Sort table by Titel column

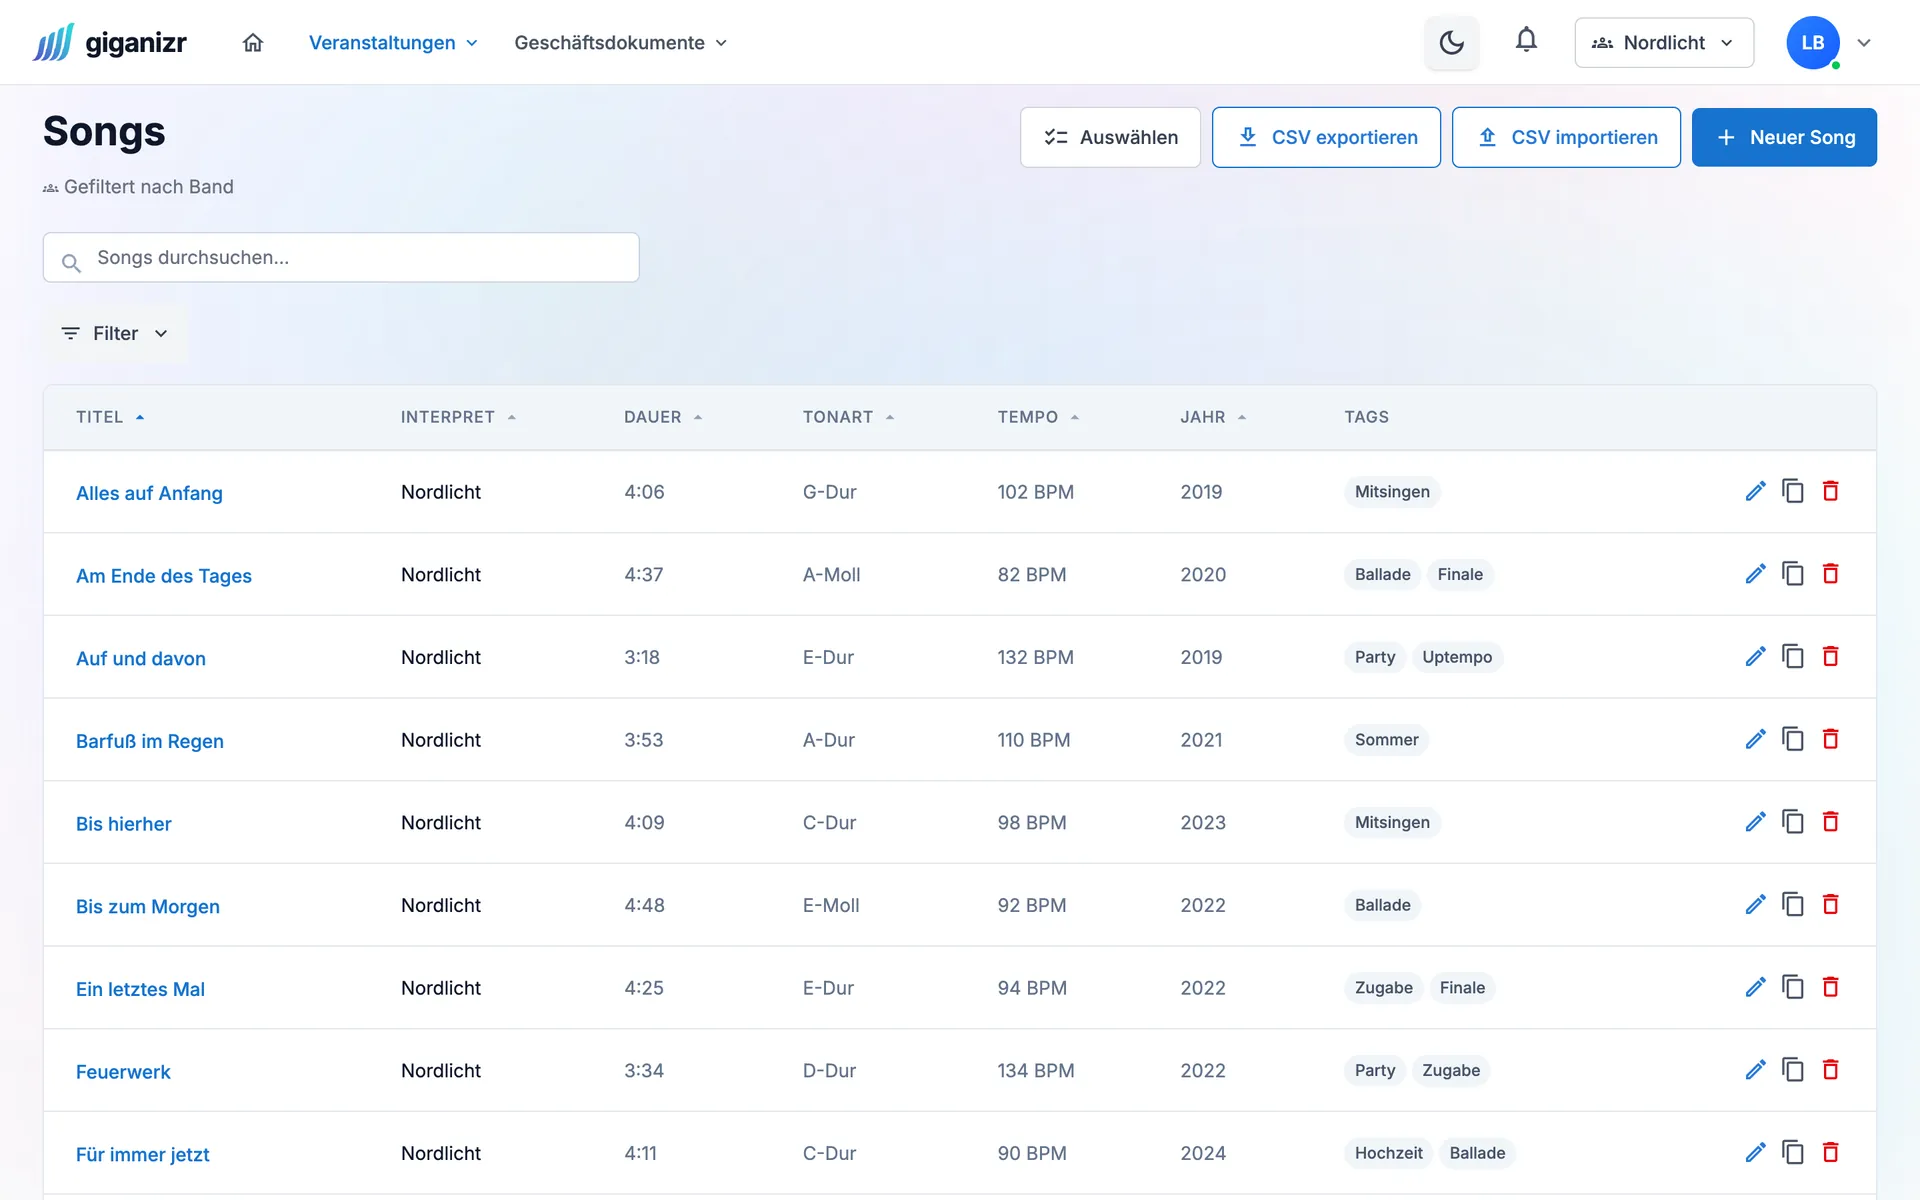(x=110, y=417)
